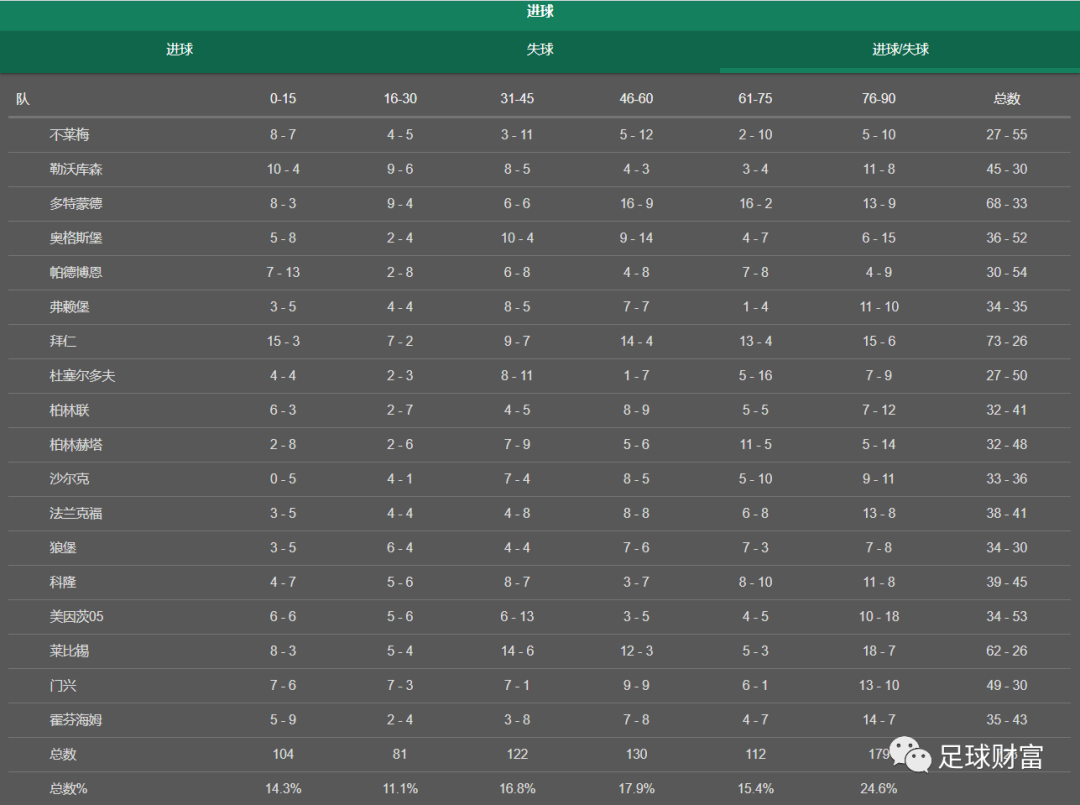The width and height of the screenshot is (1080, 805).
Task: Click the 31-45 column header
Action: [x=517, y=98]
